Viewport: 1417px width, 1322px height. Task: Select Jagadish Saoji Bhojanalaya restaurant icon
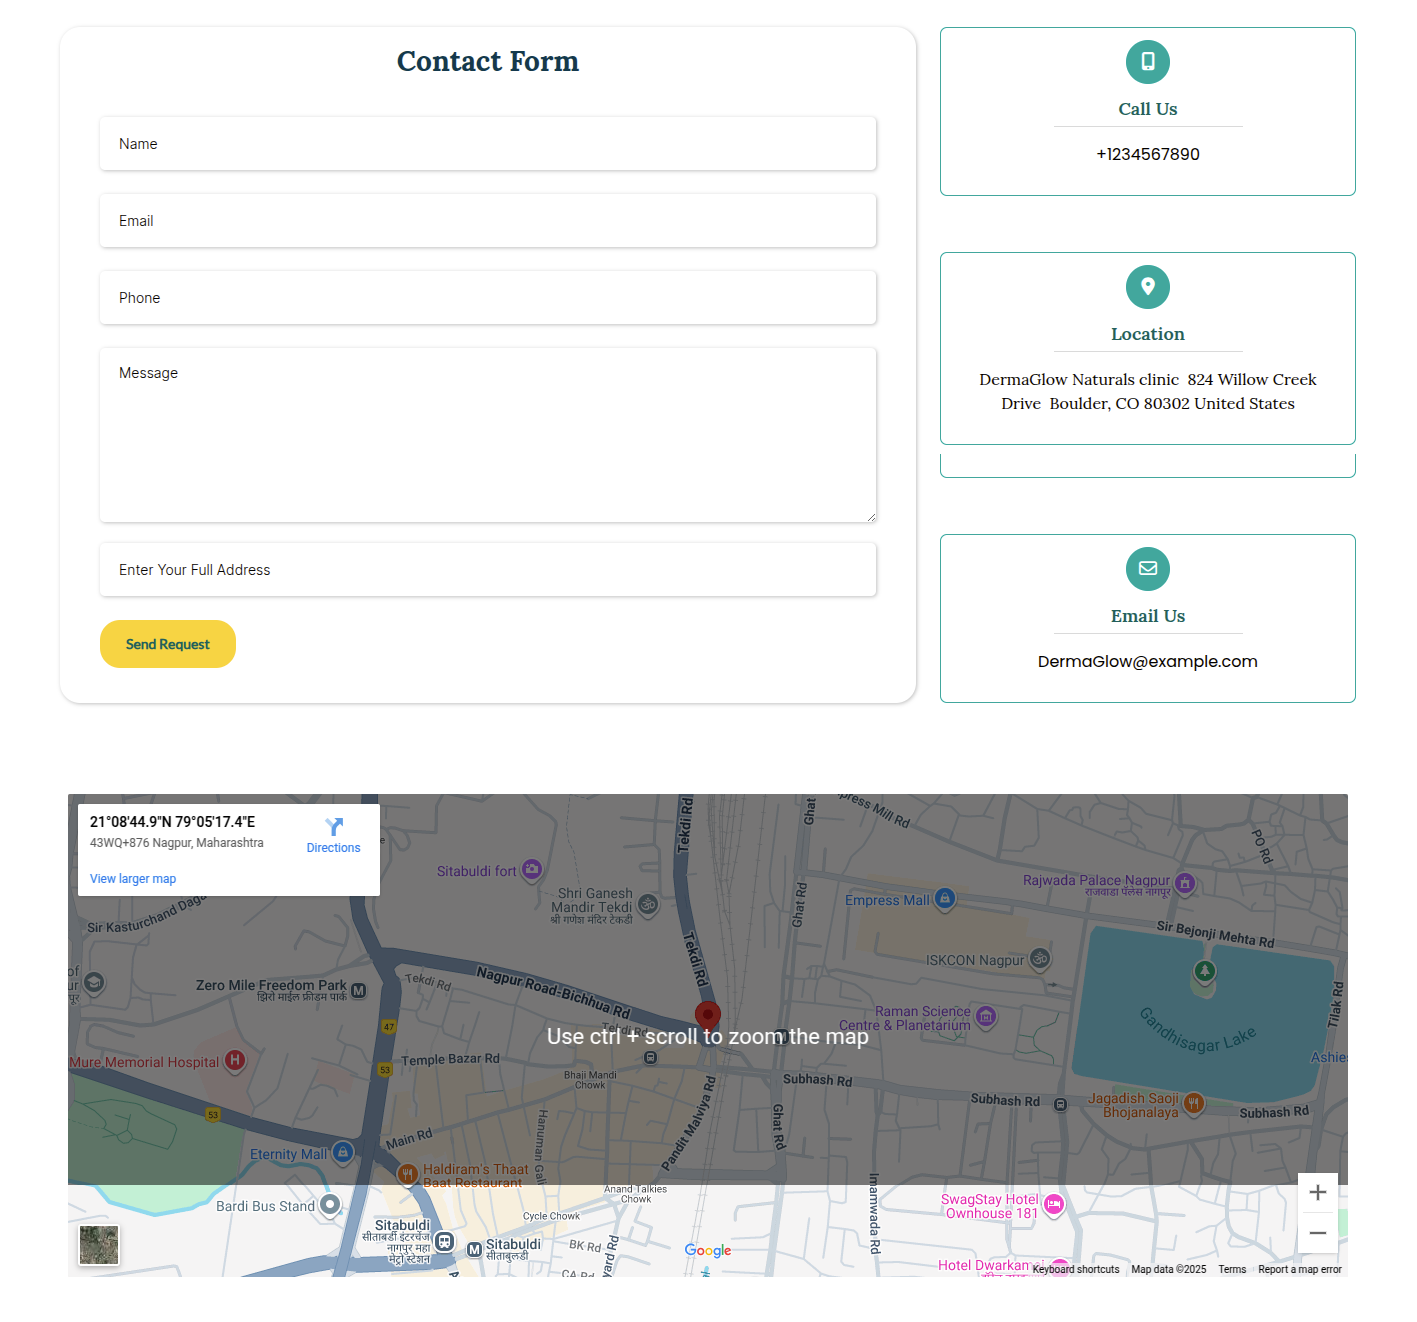(x=1194, y=1103)
